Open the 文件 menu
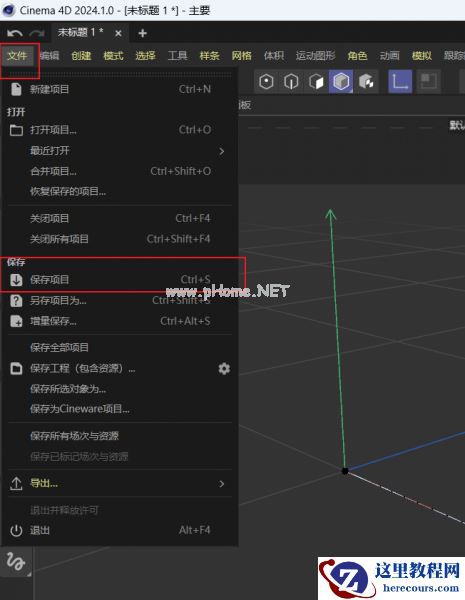 17,56
